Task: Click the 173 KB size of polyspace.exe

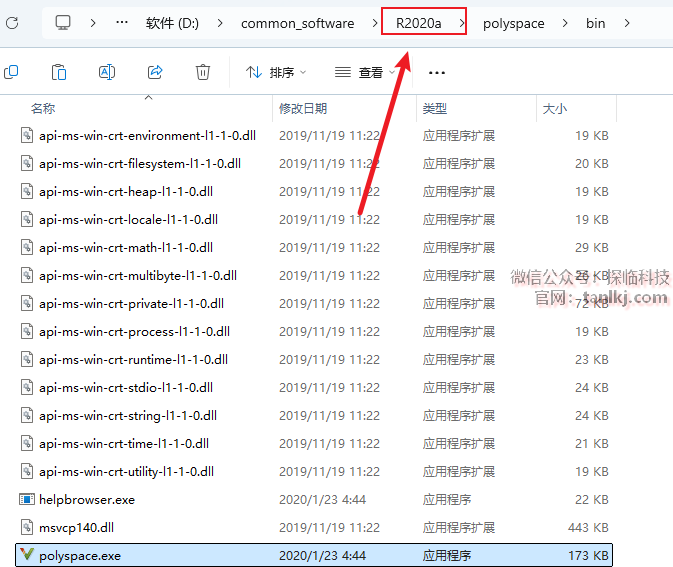Action: pyautogui.click(x=588, y=556)
